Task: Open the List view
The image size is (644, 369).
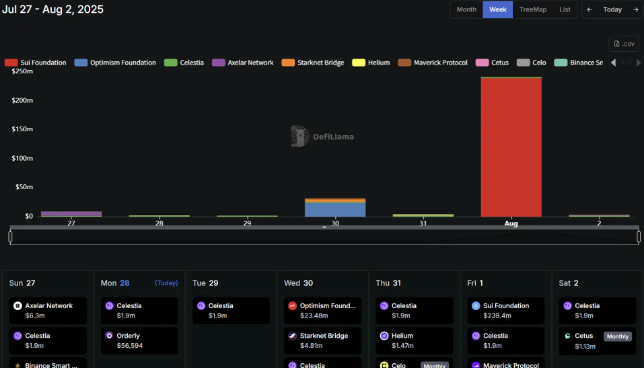Action: (565, 9)
